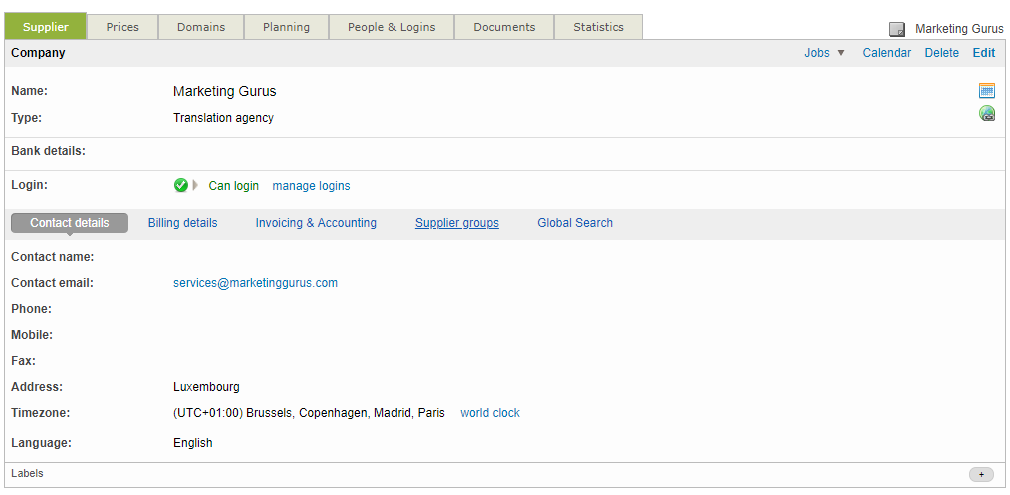Screen dimensions: 1010x495
Task: Open the Documents tab
Action: (x=504, y=27)
